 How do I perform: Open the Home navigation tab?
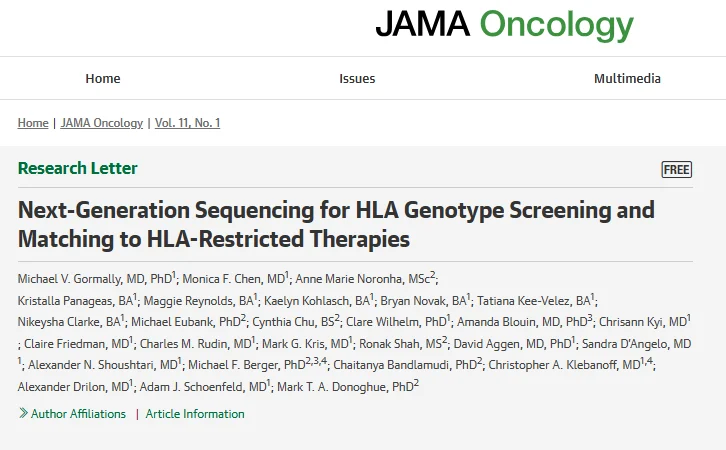click(x=103, y=79)
